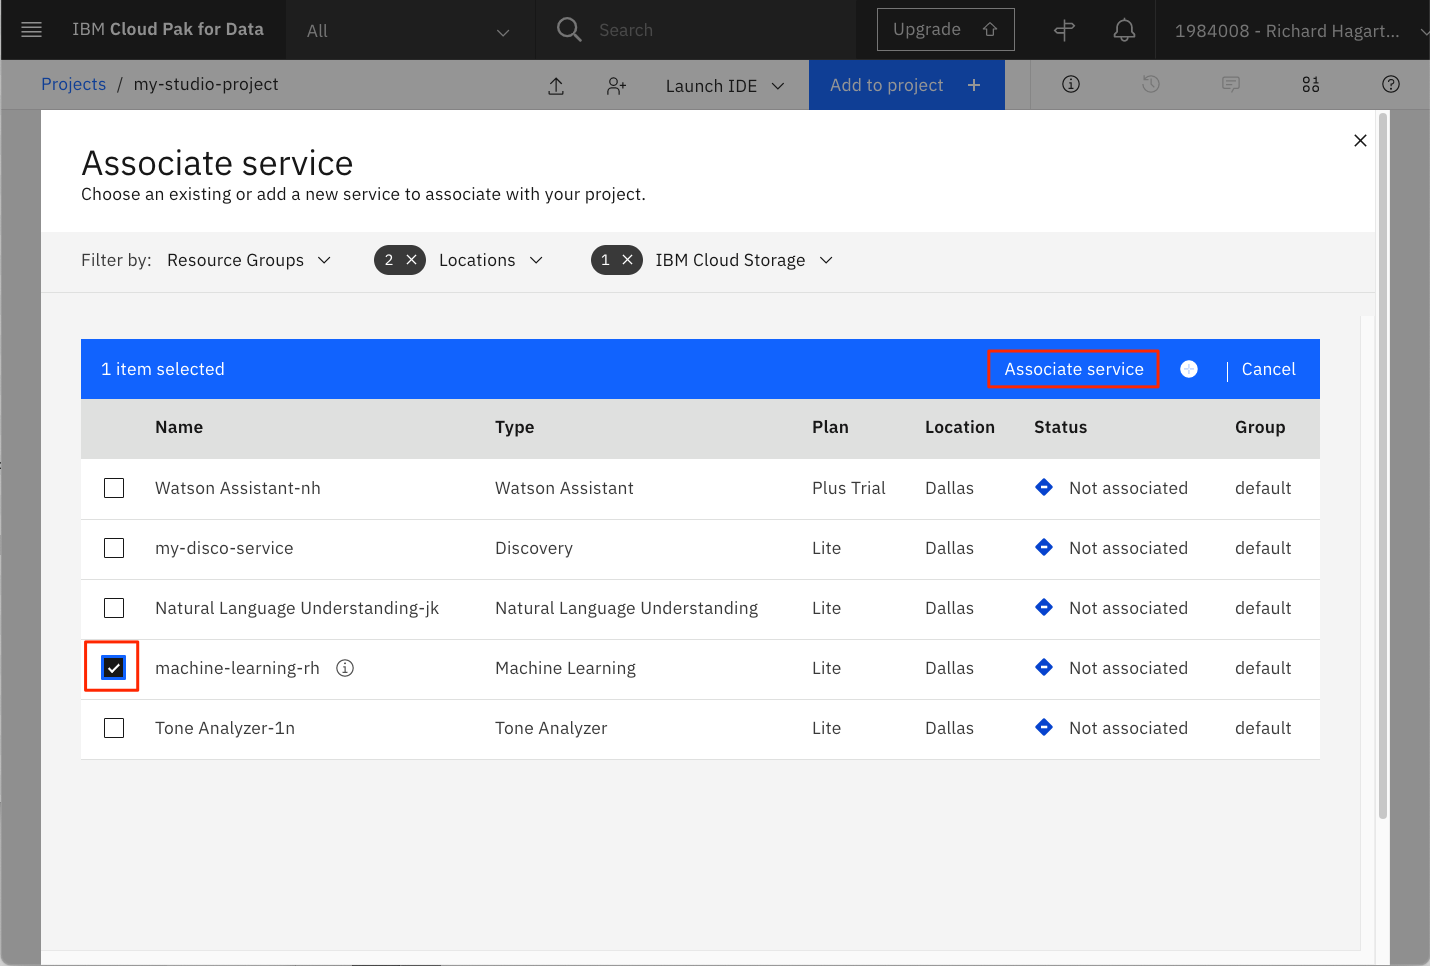Open the Richard Hagart account menu
Image resolution: width=1430 pixels, height=966 pixels.
[1300, 31]
